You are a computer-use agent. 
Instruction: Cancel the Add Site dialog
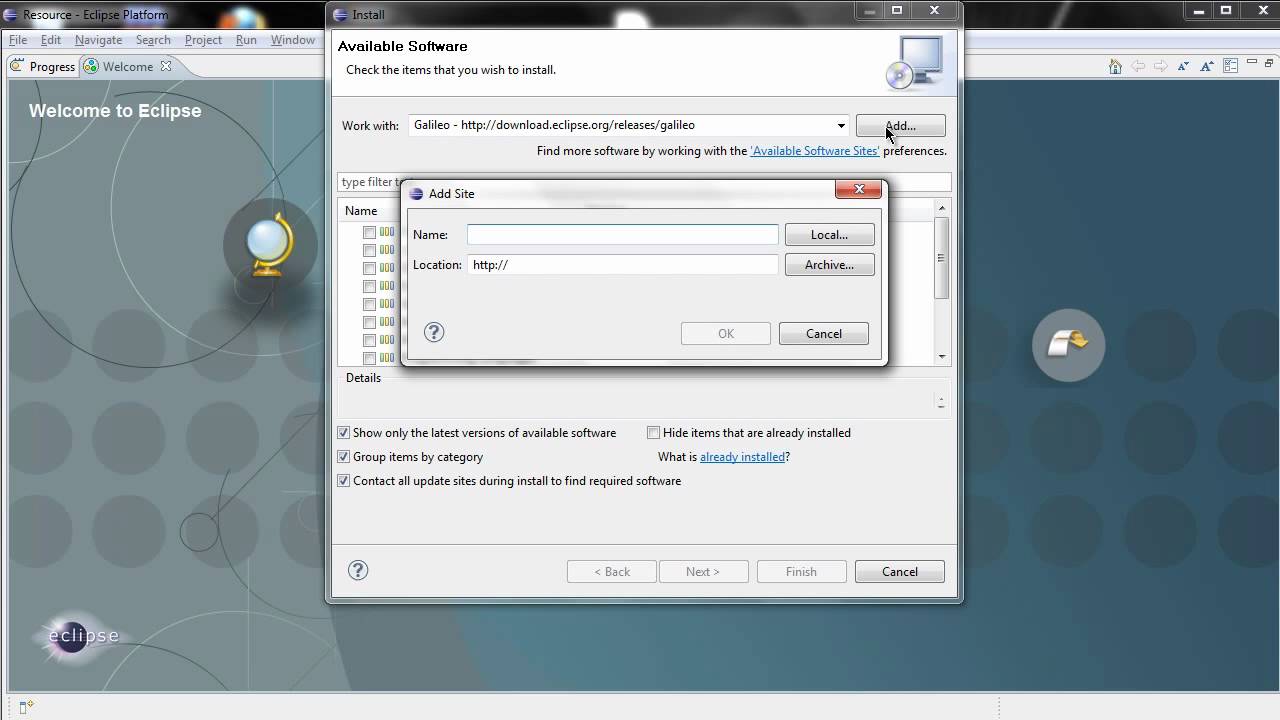point(824,334)
